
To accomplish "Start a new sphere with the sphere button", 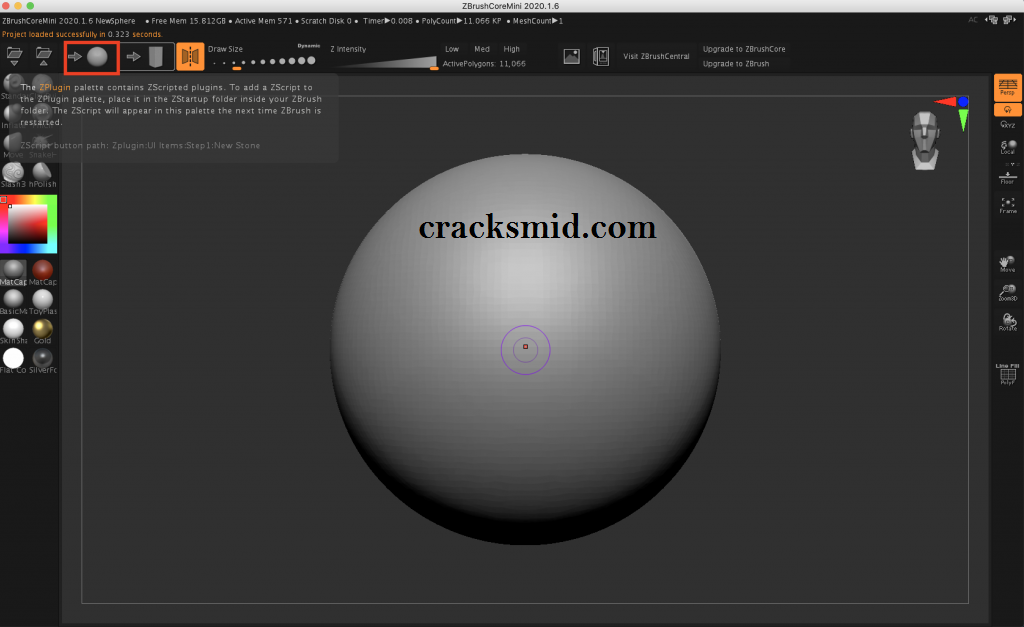I will pos(91,57).
